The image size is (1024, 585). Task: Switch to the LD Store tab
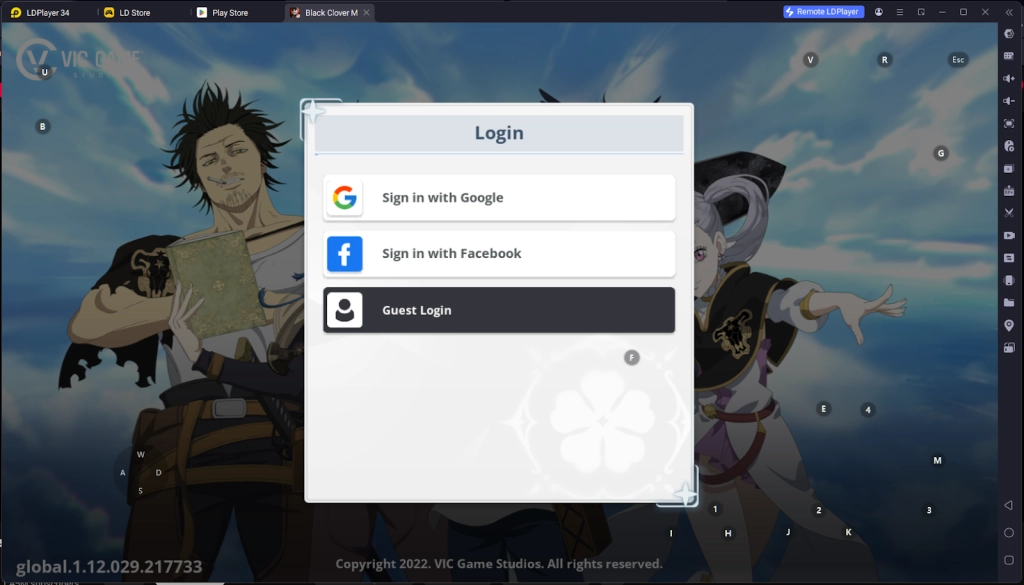128,12
